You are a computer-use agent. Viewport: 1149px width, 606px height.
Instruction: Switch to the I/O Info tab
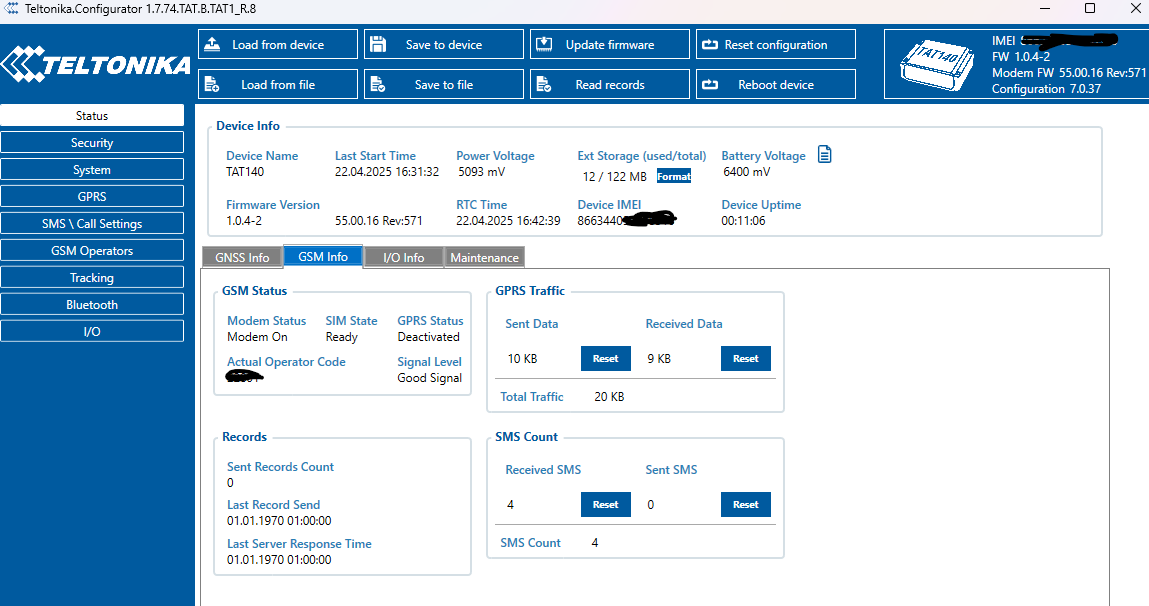pyautogui.click(x=403, y=257)
